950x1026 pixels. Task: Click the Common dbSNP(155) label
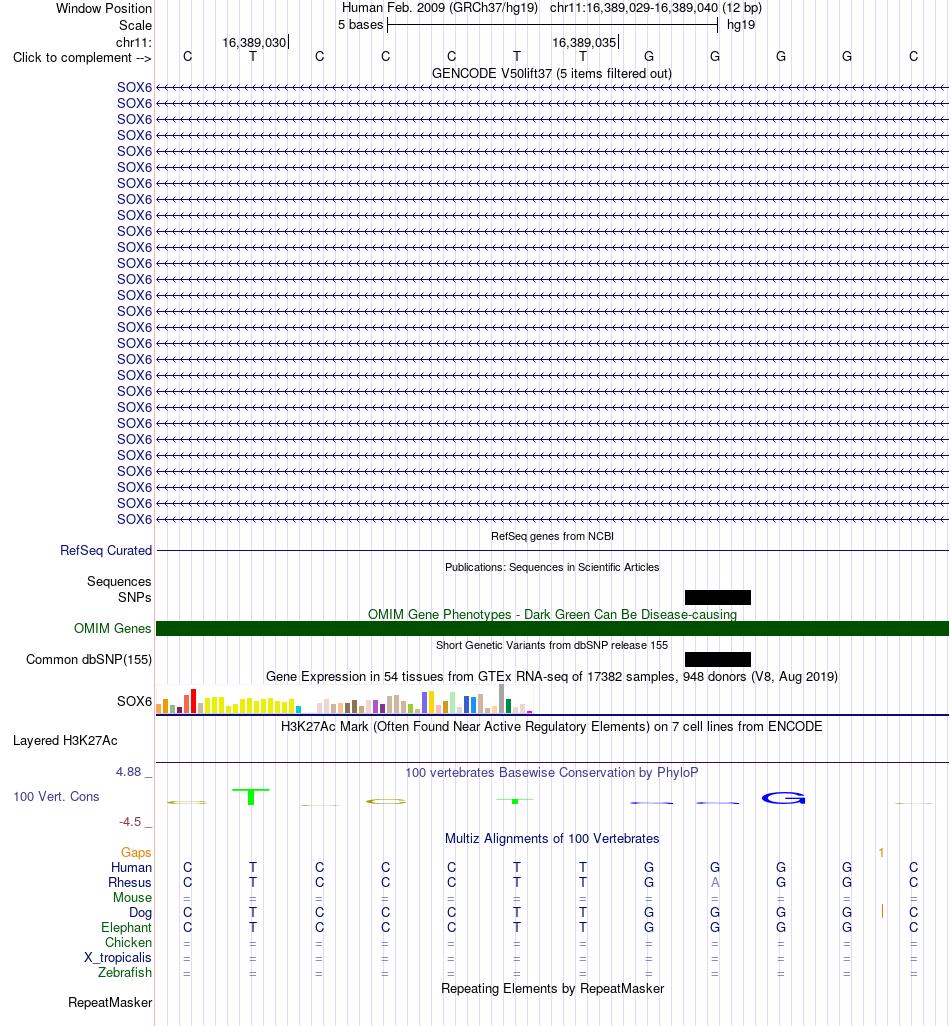pos(89,660)
